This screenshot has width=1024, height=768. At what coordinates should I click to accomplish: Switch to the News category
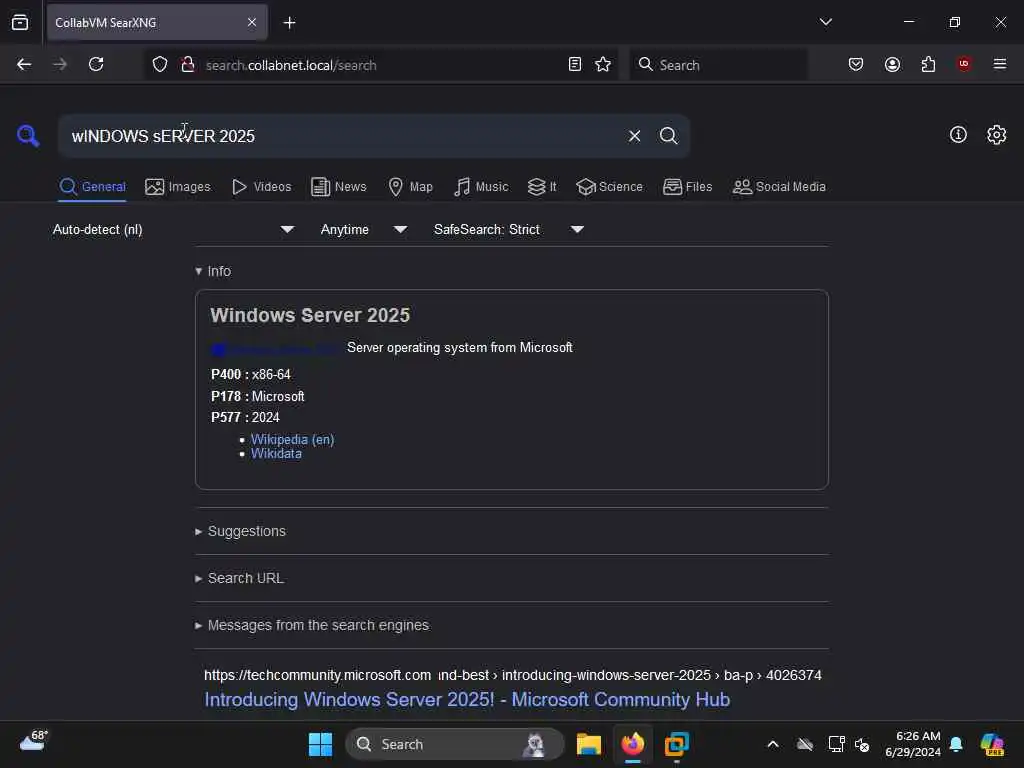(x=338, y=187)
